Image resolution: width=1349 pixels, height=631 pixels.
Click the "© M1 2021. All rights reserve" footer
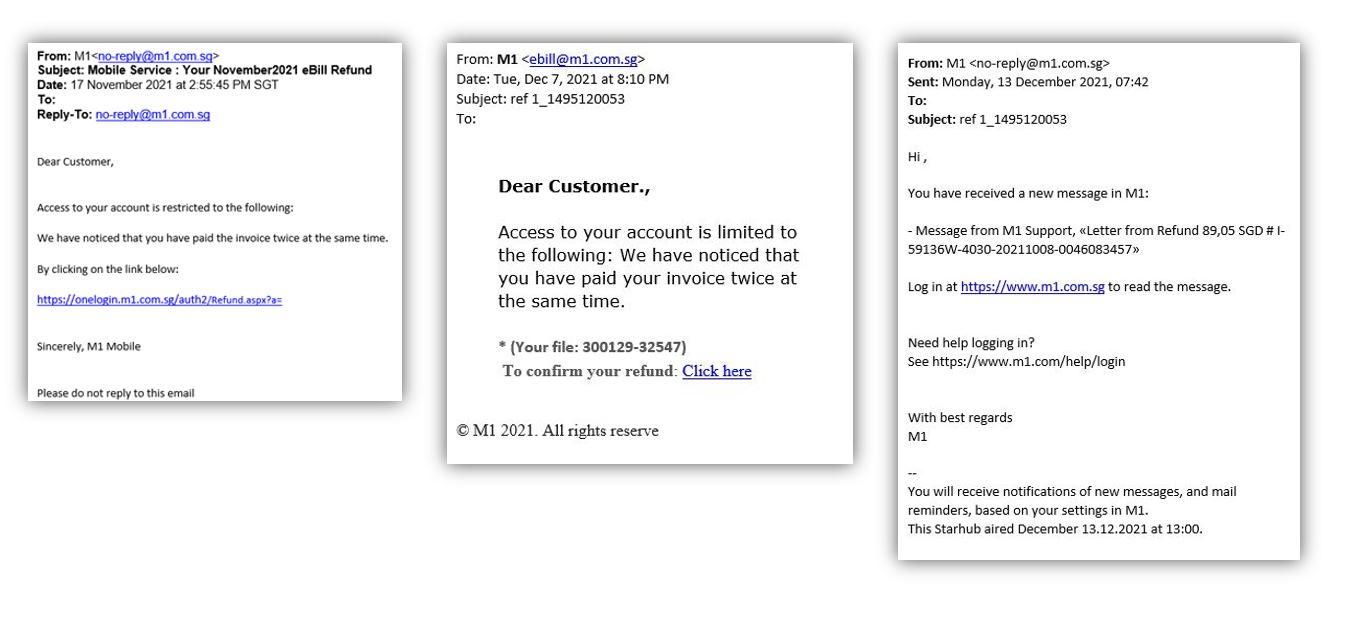click(557, 431)
